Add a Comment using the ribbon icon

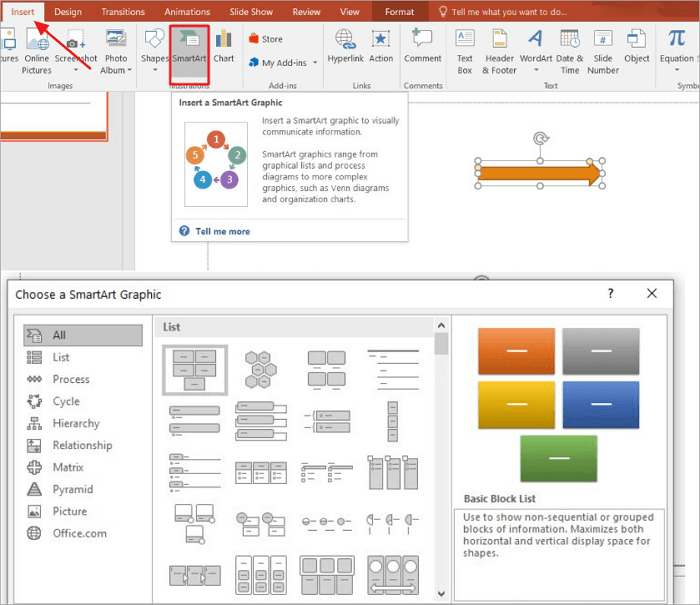coord(423,40)
